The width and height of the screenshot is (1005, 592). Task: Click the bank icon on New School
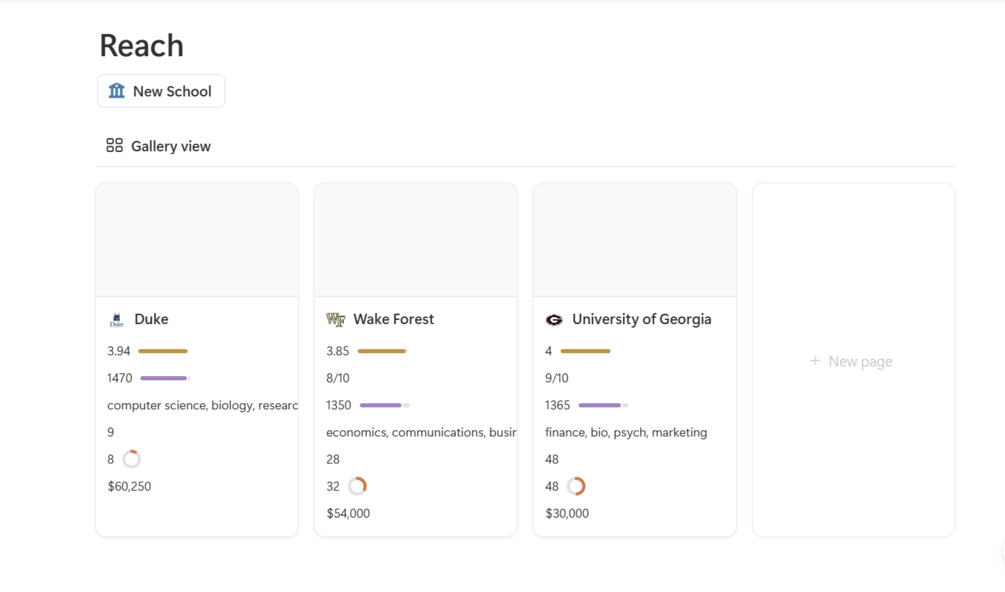tap(117, 91)
